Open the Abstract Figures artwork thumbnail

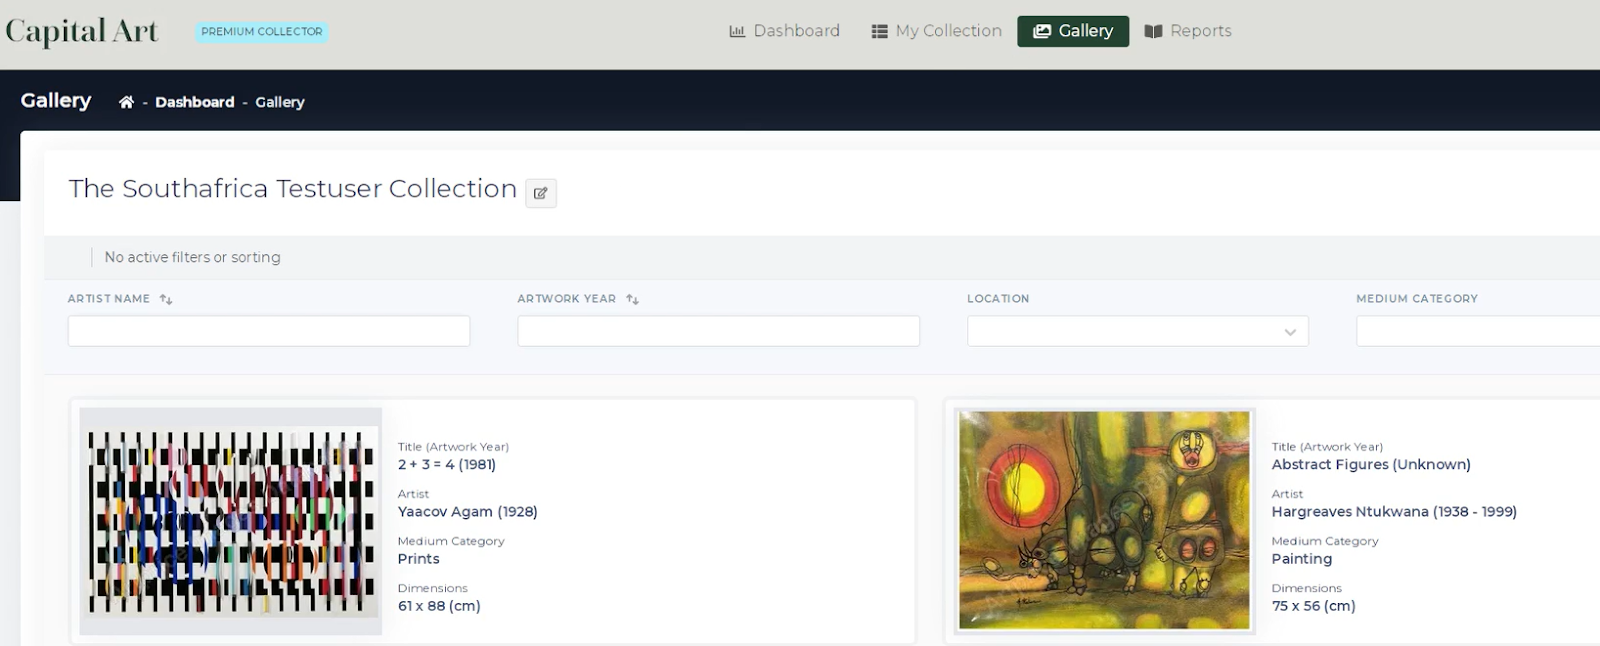coord(1104,520)
